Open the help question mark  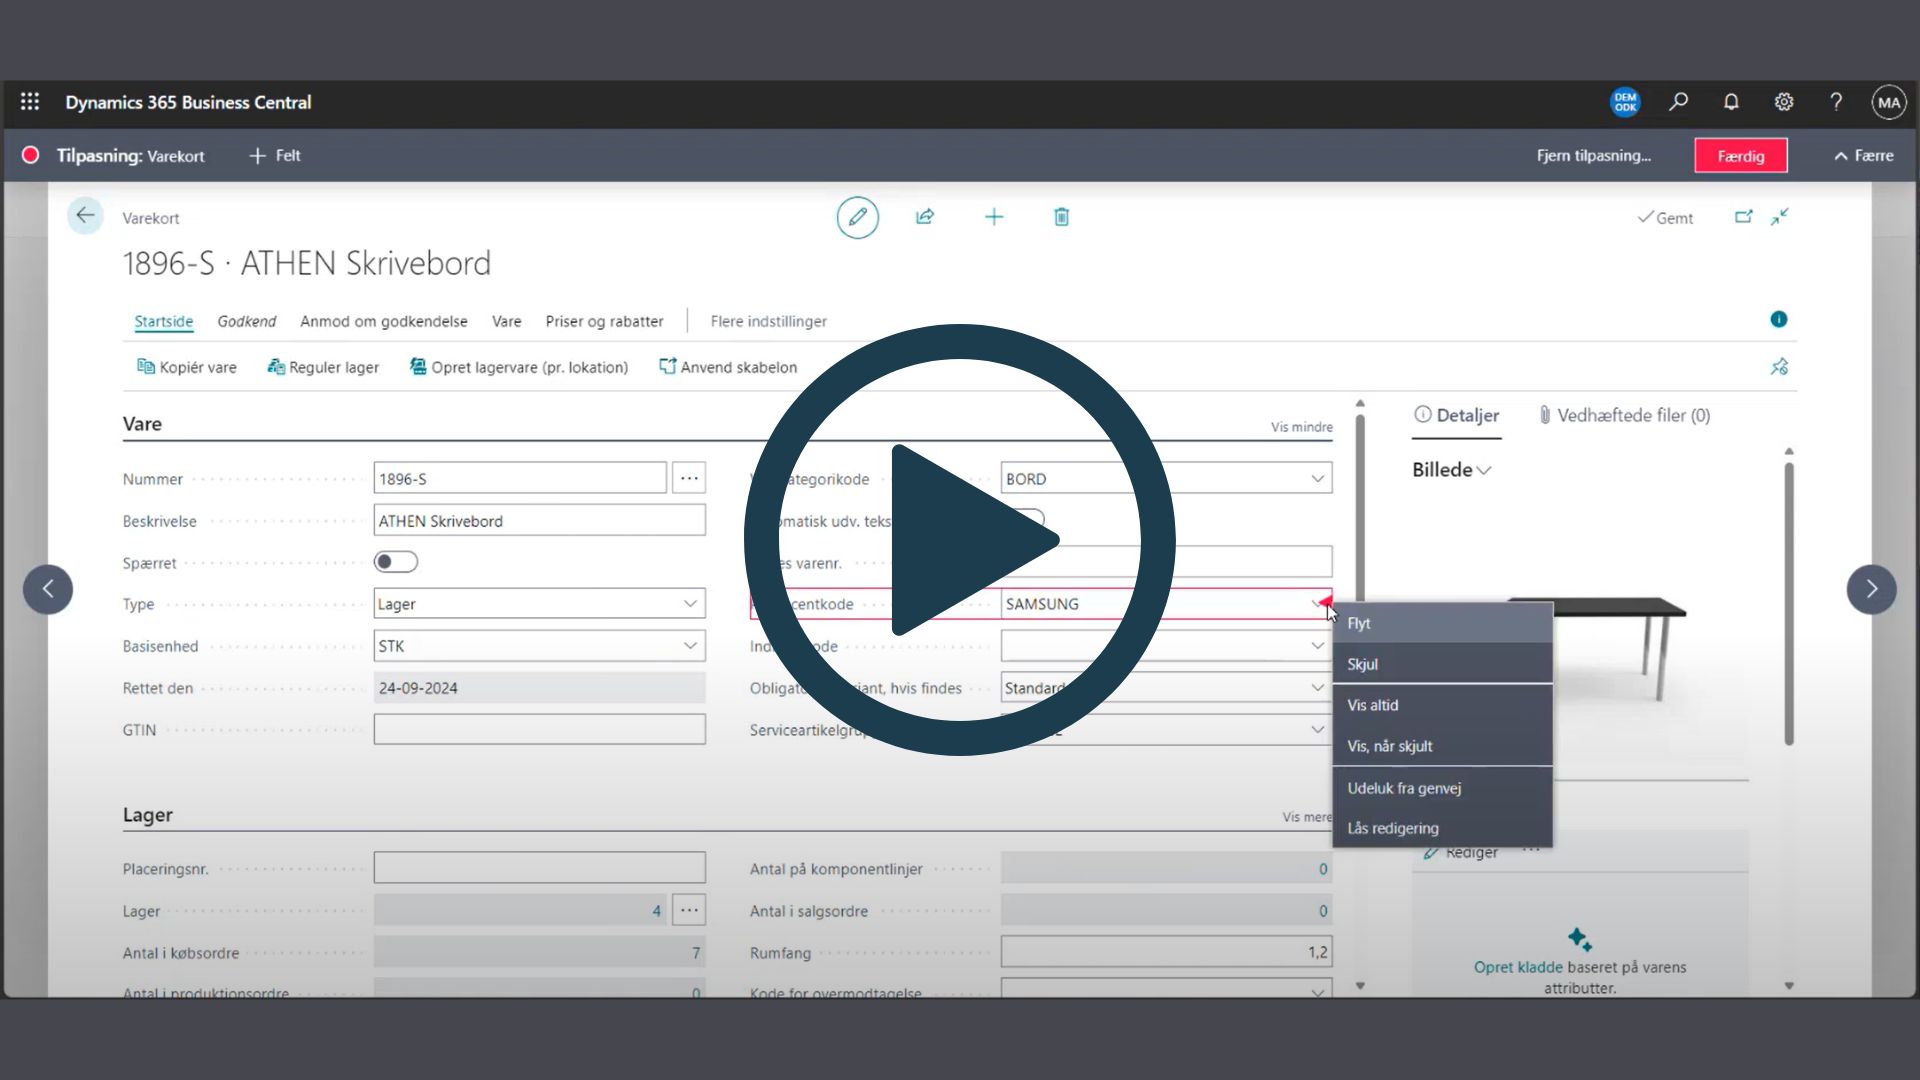1836,102
